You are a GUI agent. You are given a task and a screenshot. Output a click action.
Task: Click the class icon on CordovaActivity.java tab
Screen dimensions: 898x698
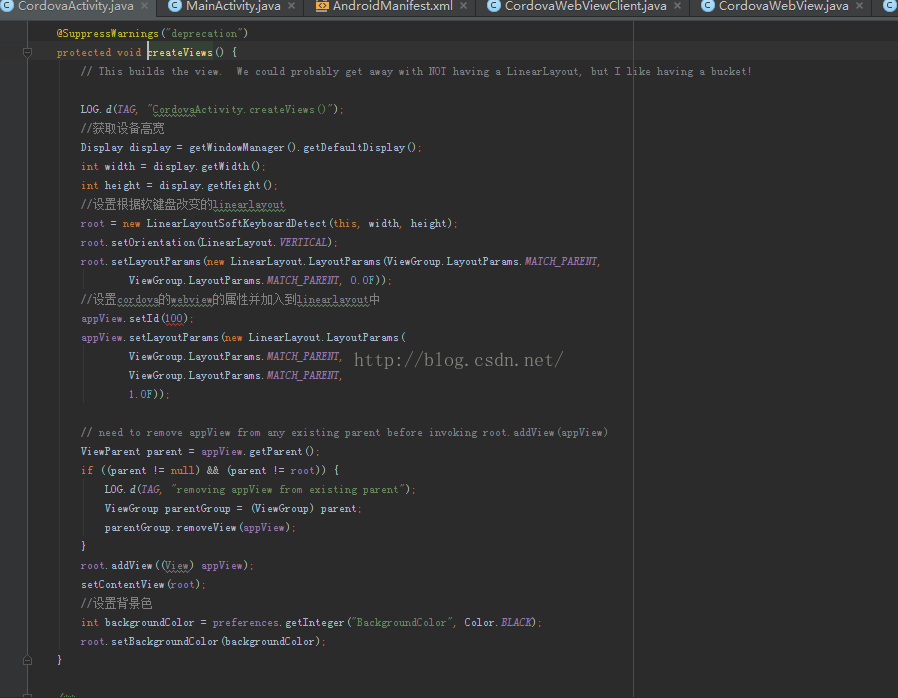(7, 6)
